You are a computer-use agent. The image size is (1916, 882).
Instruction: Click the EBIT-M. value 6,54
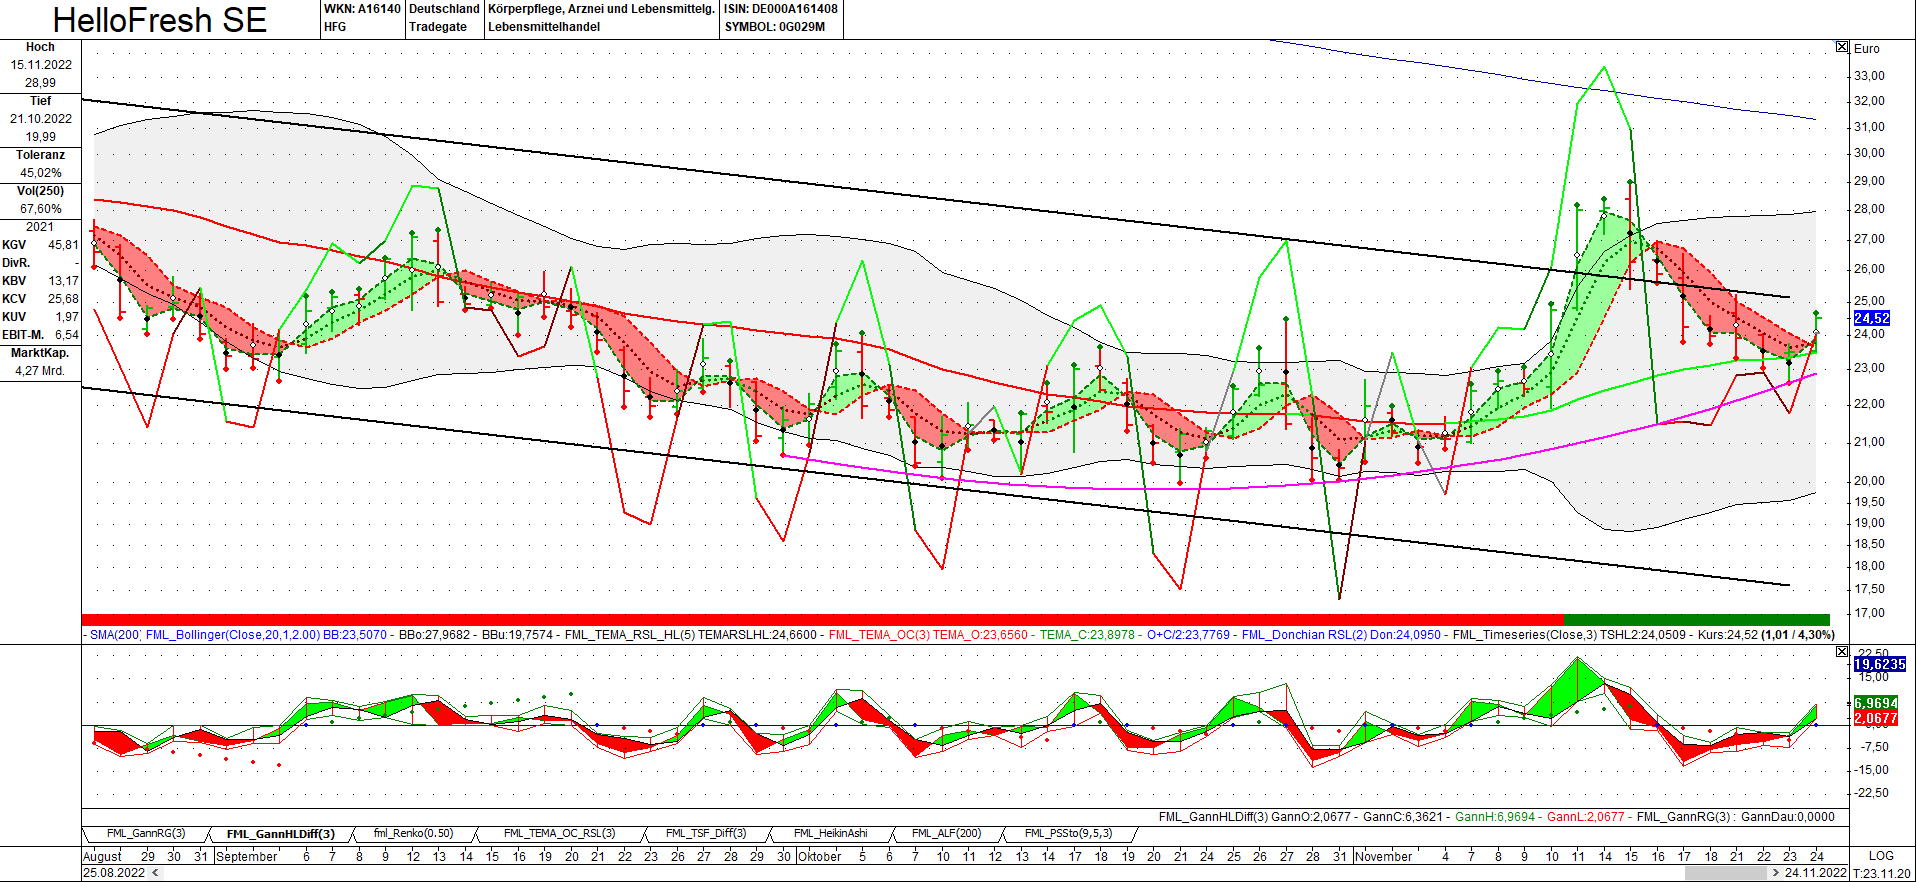coord(67,335)
